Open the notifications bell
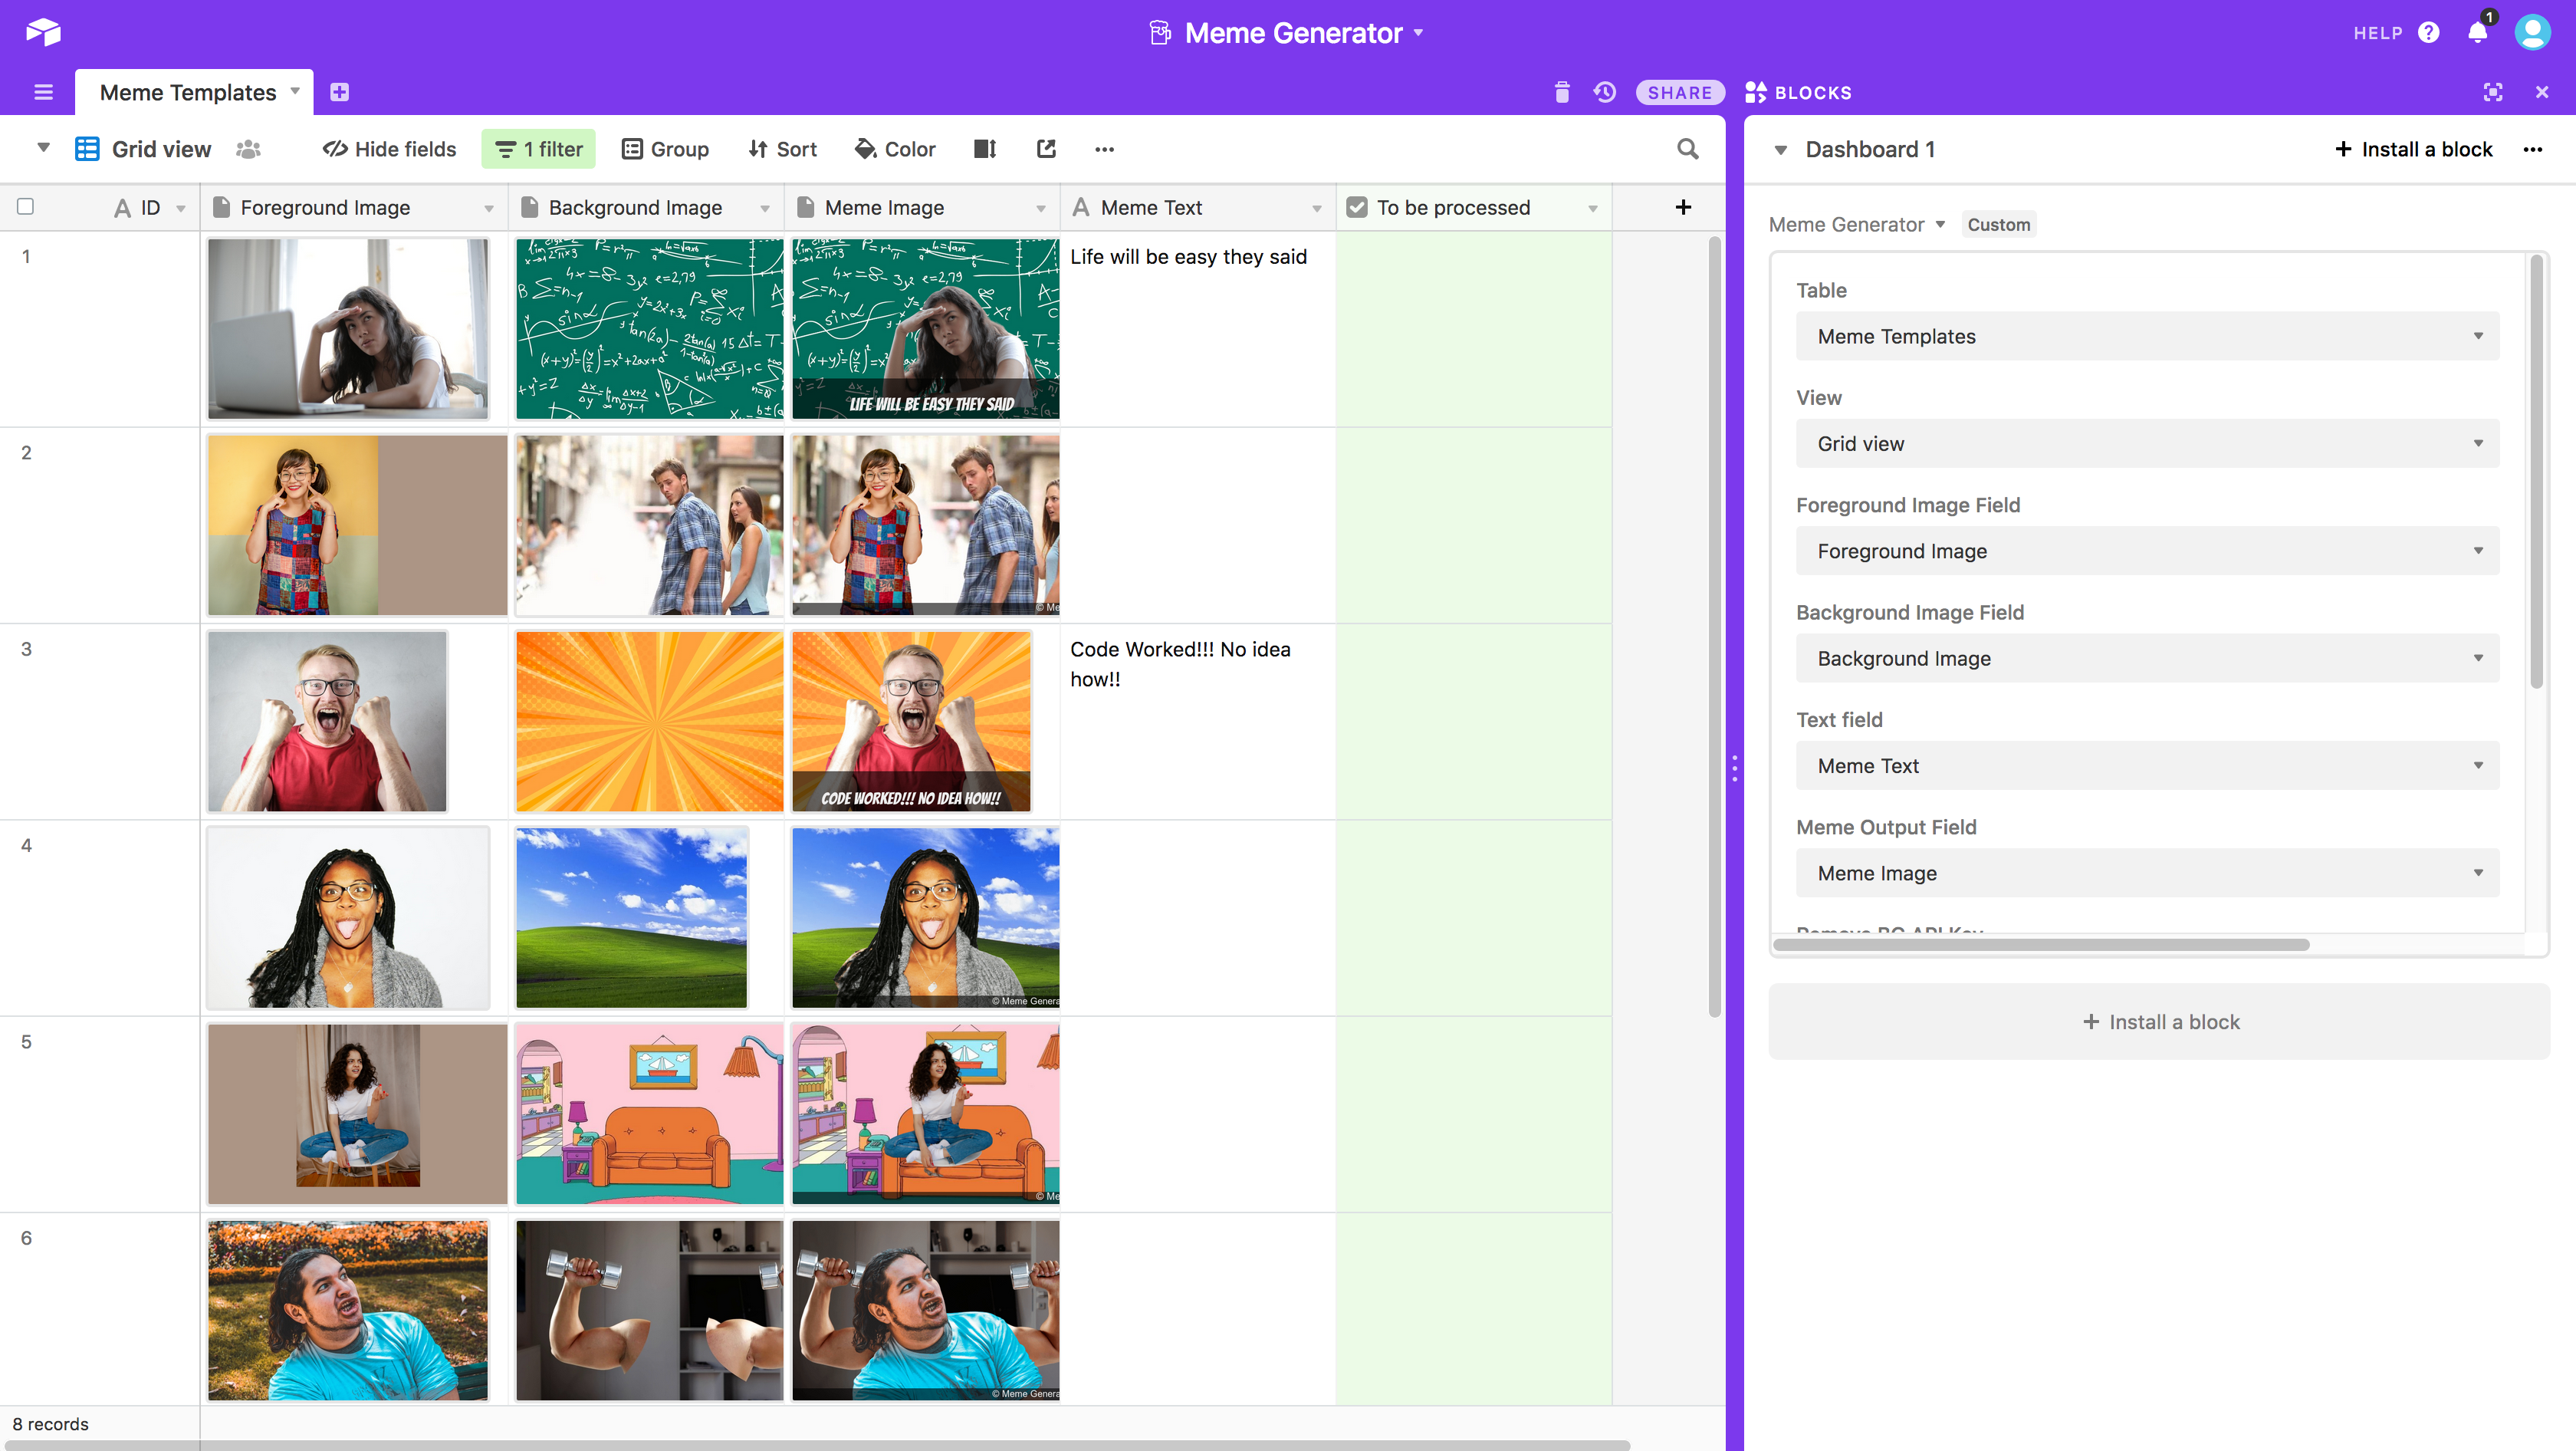The width and height of the screenshot is (2576, 1451). [x=2478, y=32]
